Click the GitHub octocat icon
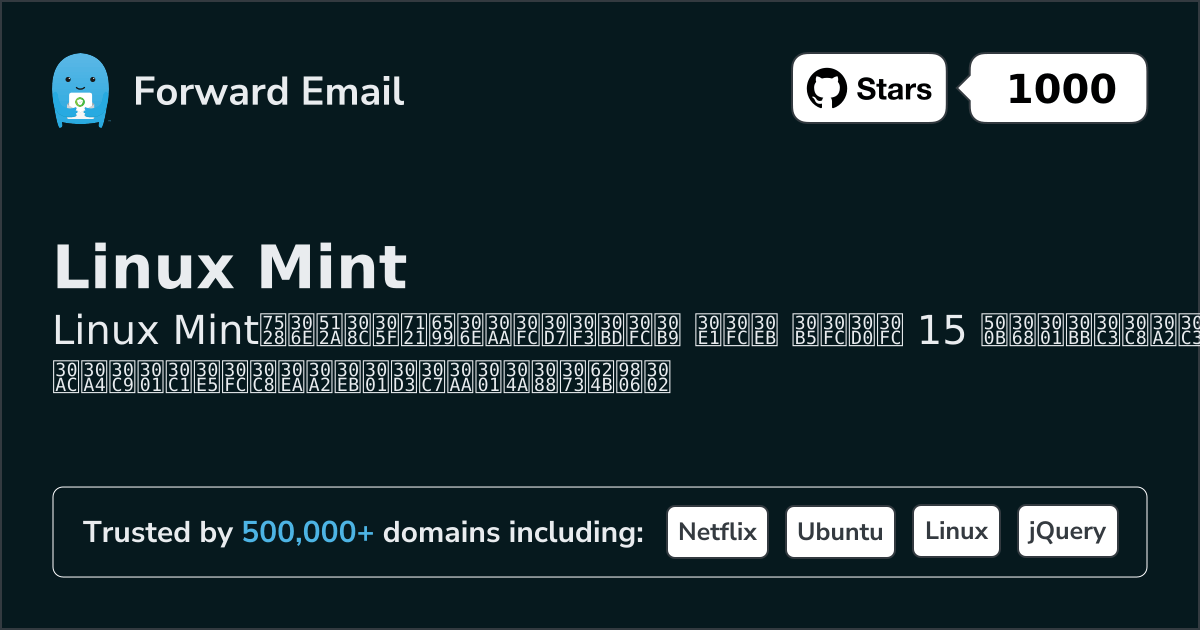The height and width of the screenshot is (630, 1200). [827, 89]
